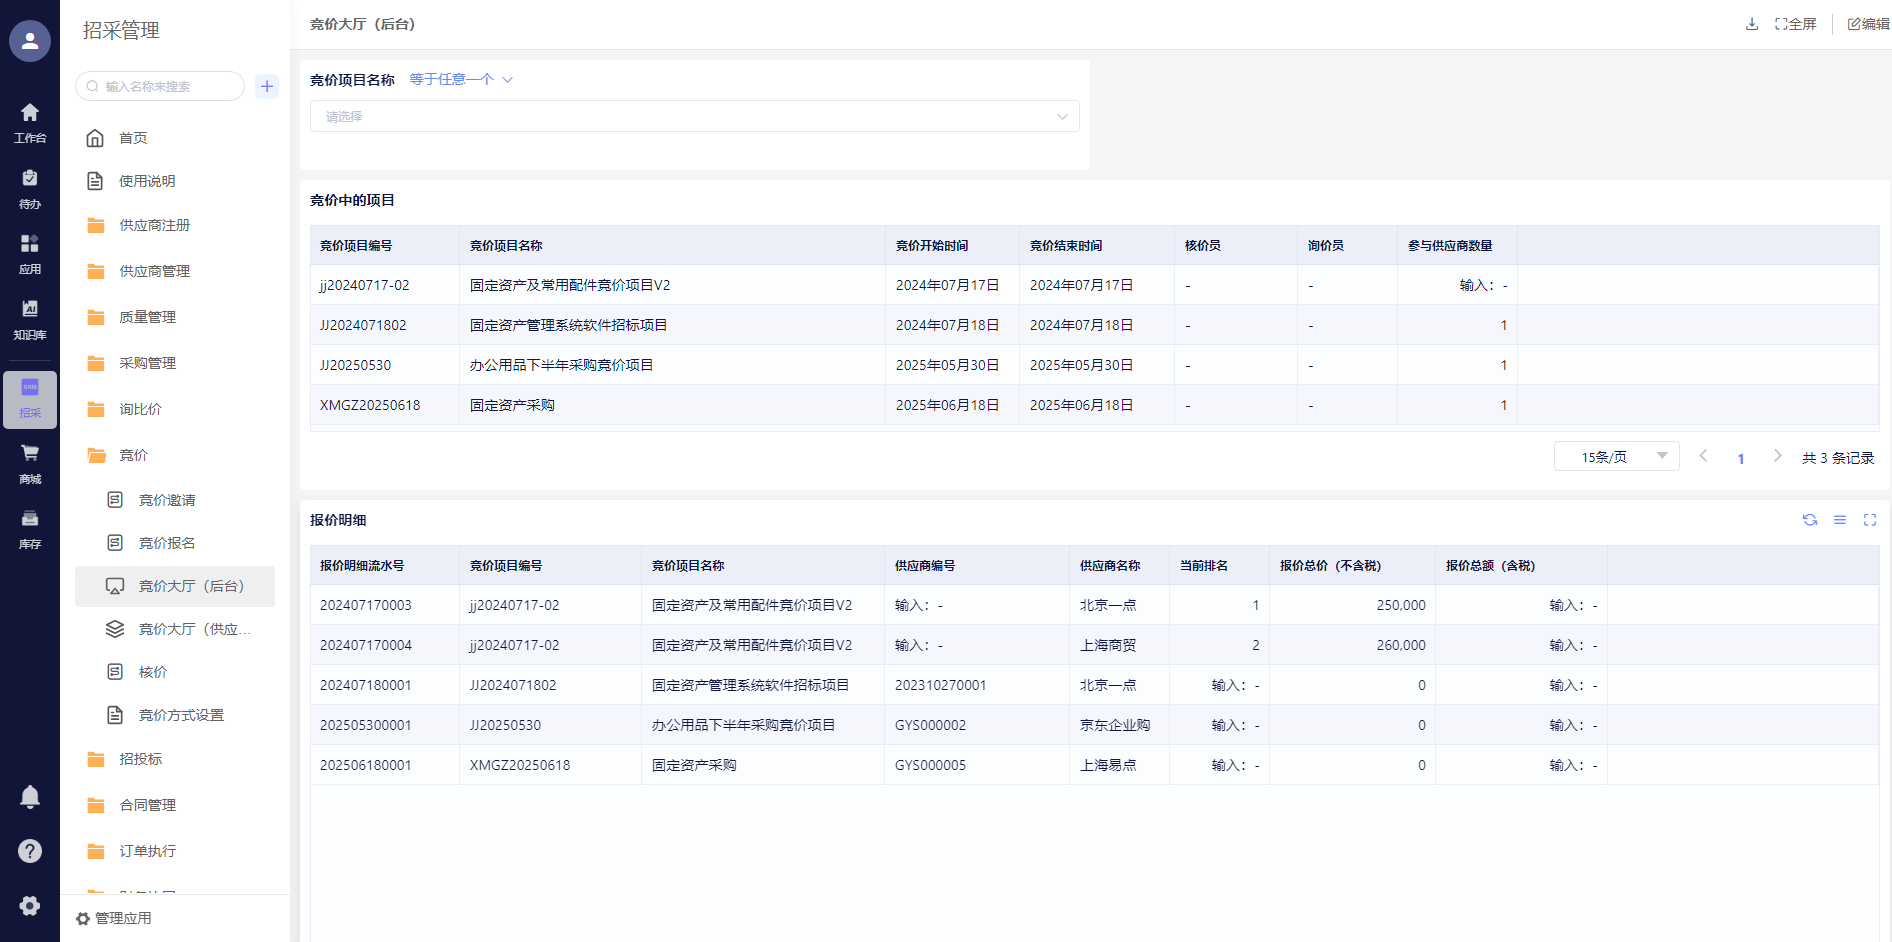Change page size from 15条/页 dropdown
Image resolution: width=1892 pixels, height=942 pixels.
coord(1616,457)
